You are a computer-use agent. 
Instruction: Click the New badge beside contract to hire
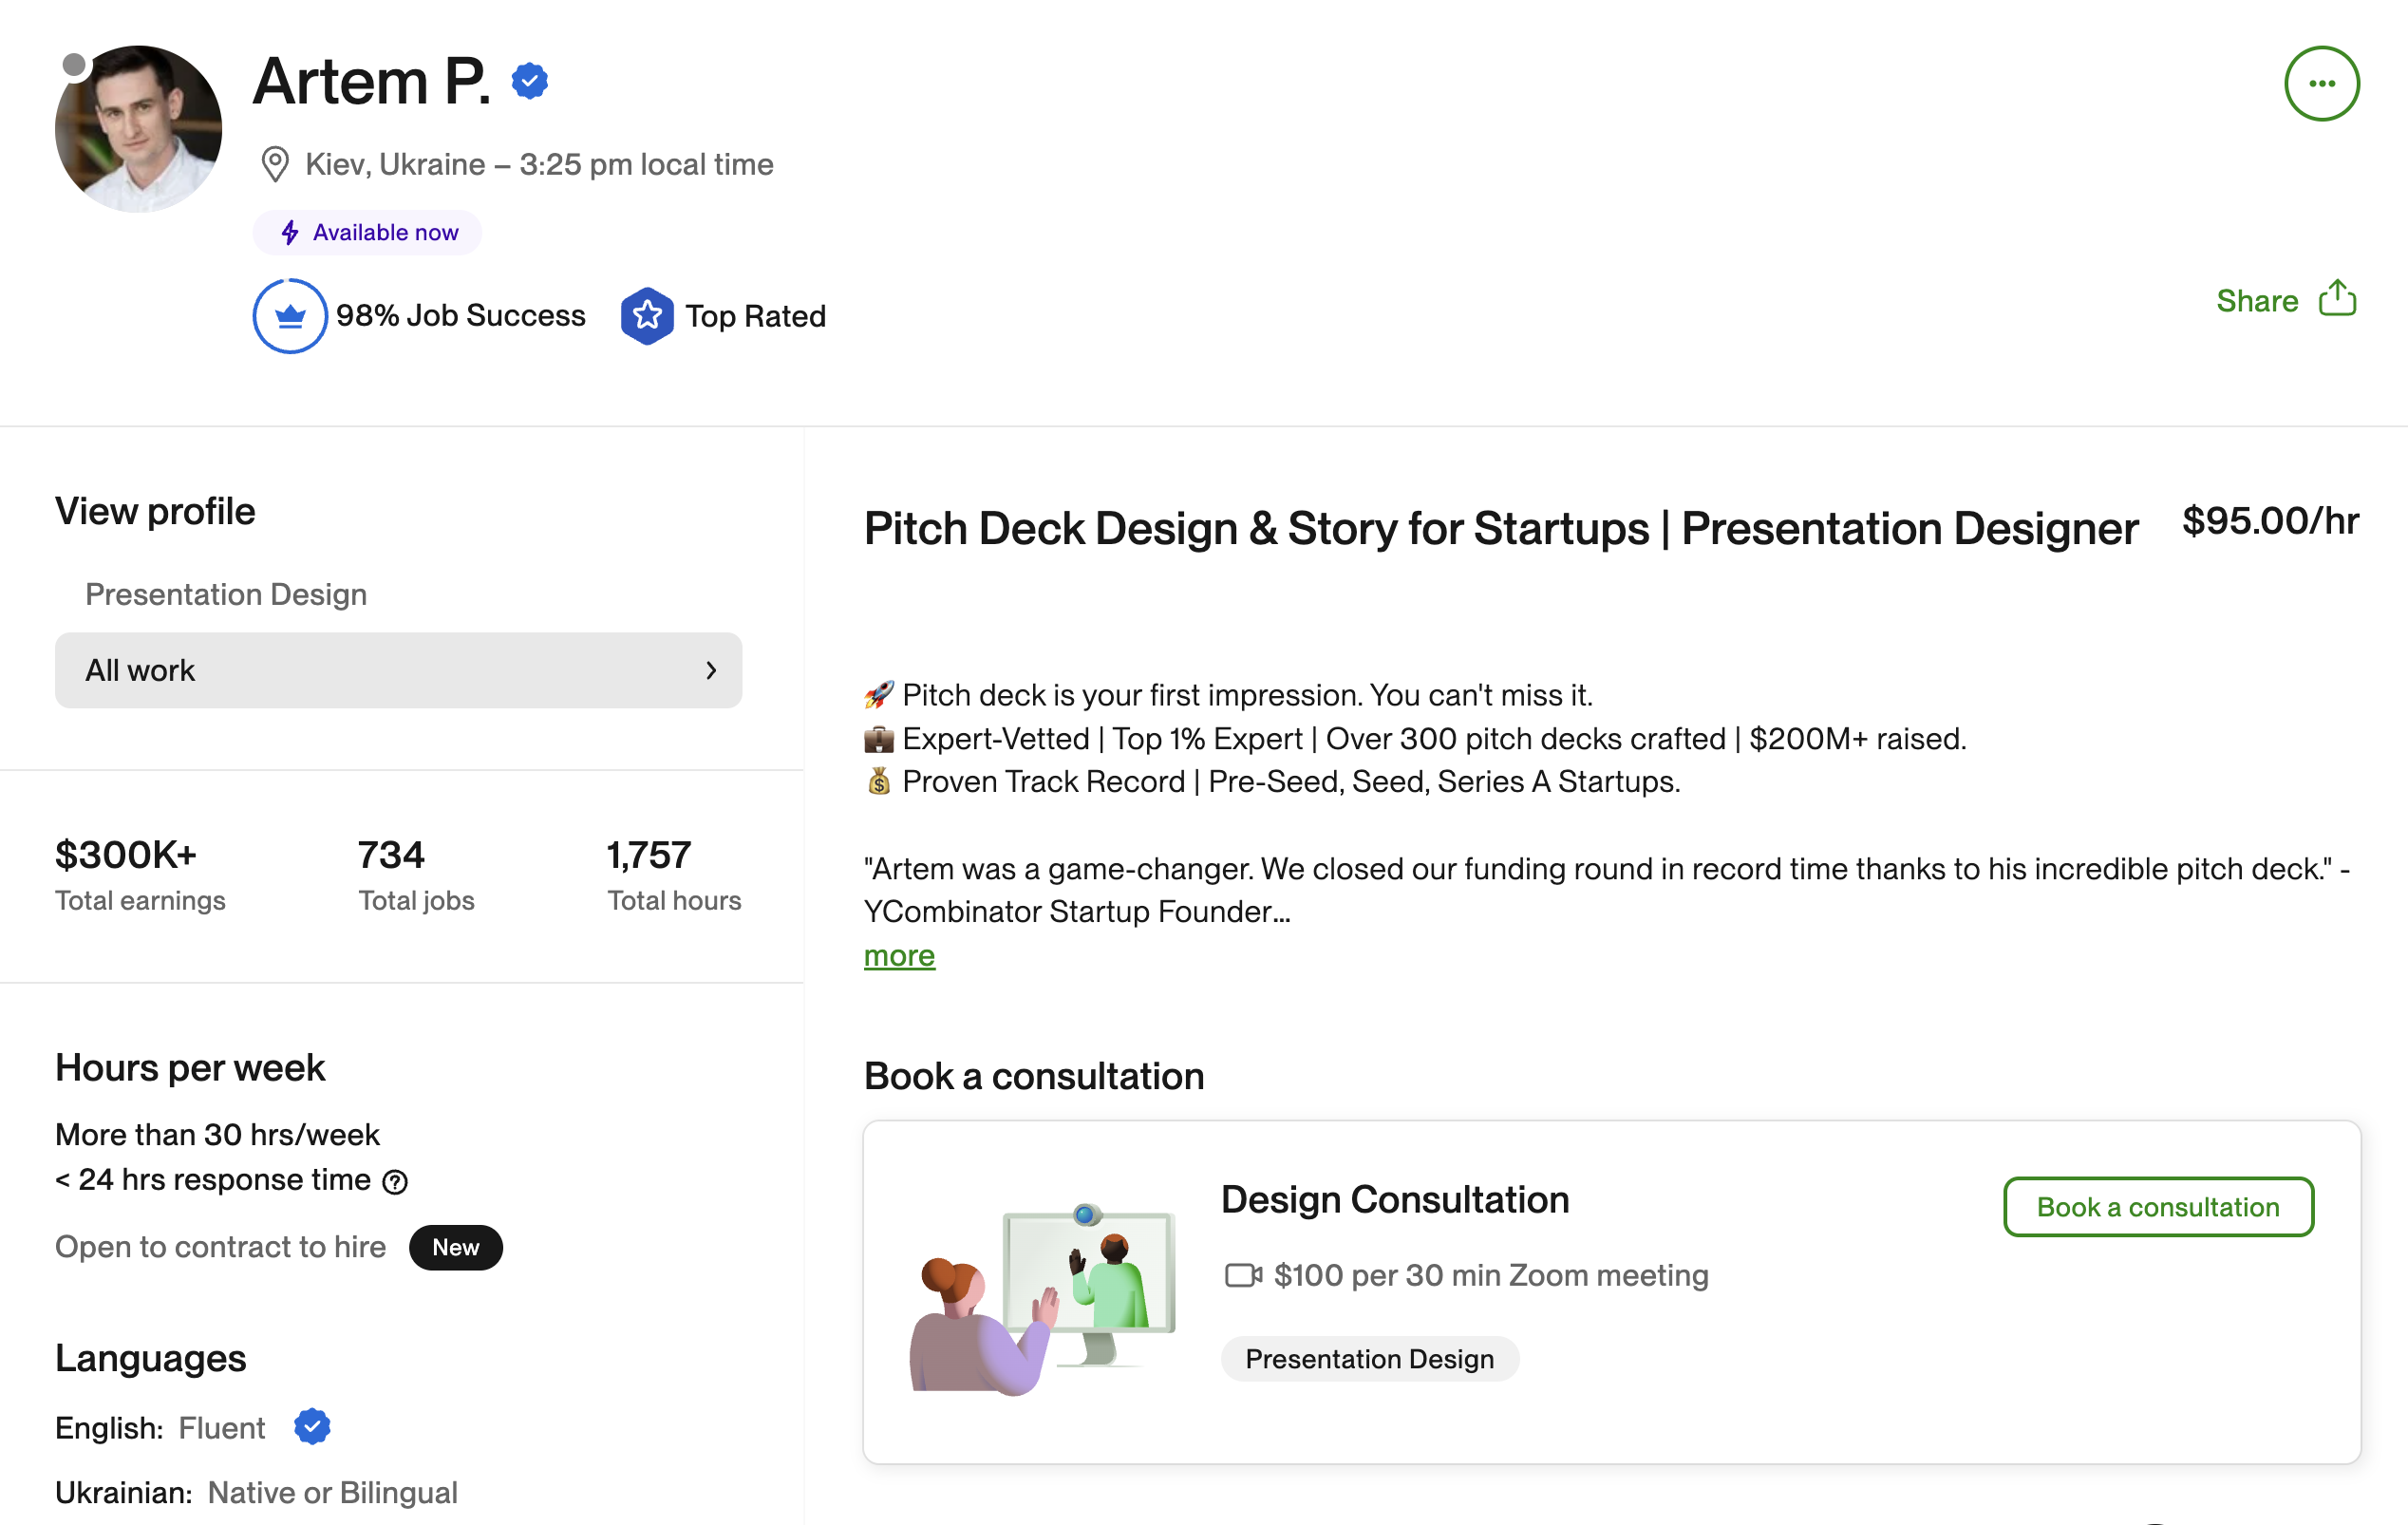[455, 1247]
